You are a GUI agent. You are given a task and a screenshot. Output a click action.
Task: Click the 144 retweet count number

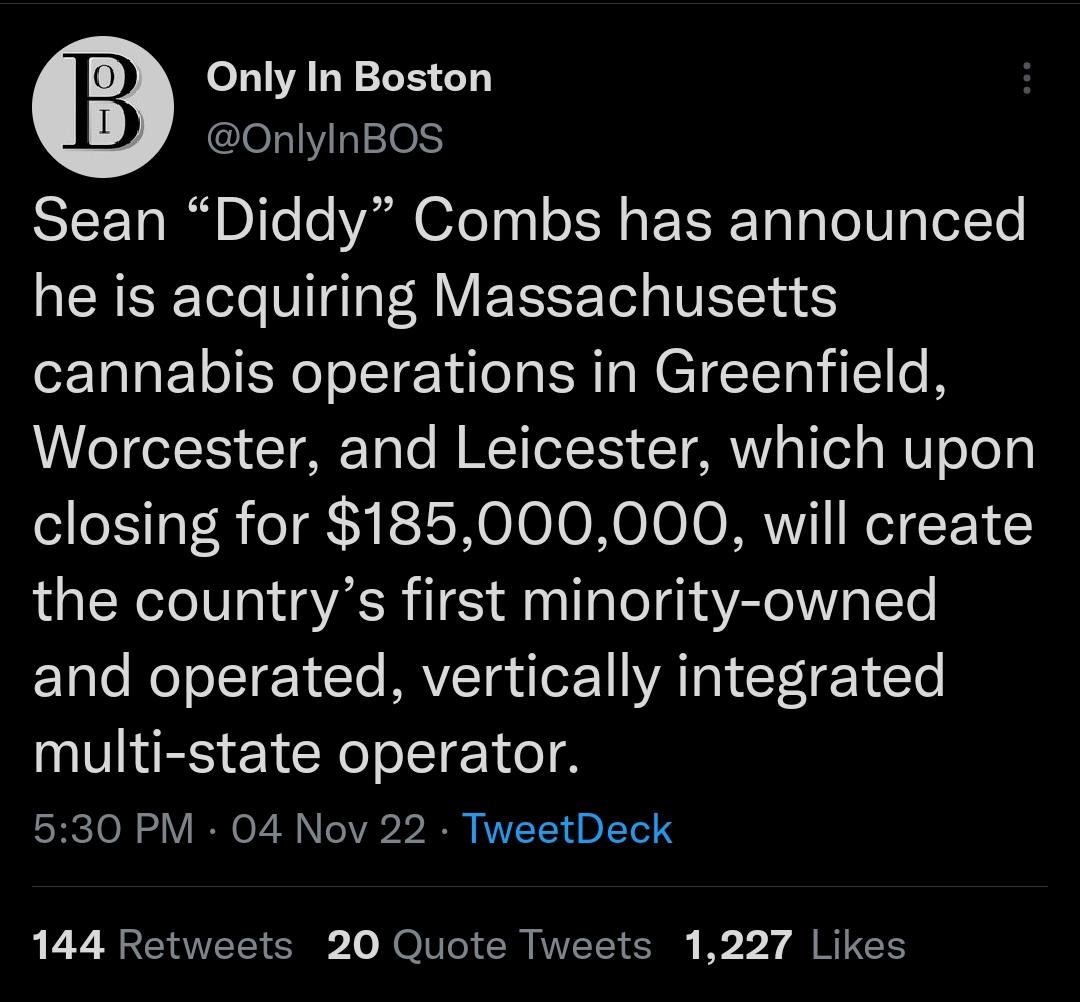(68, 945)
